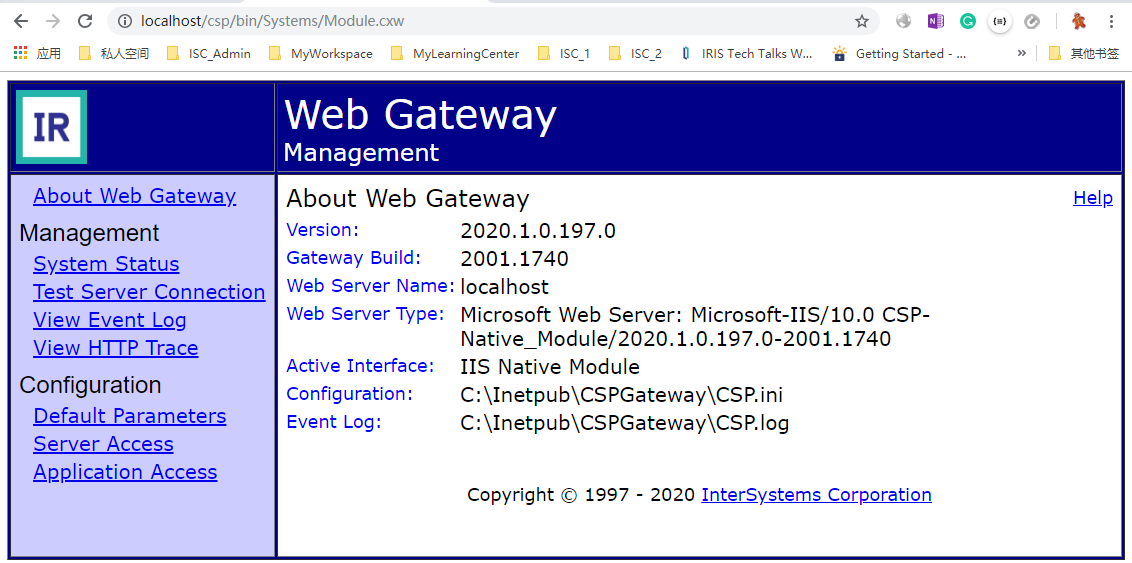Go to Default Parameters configuration
Viewport: 1132px width, 563px height.
point(130,416)
